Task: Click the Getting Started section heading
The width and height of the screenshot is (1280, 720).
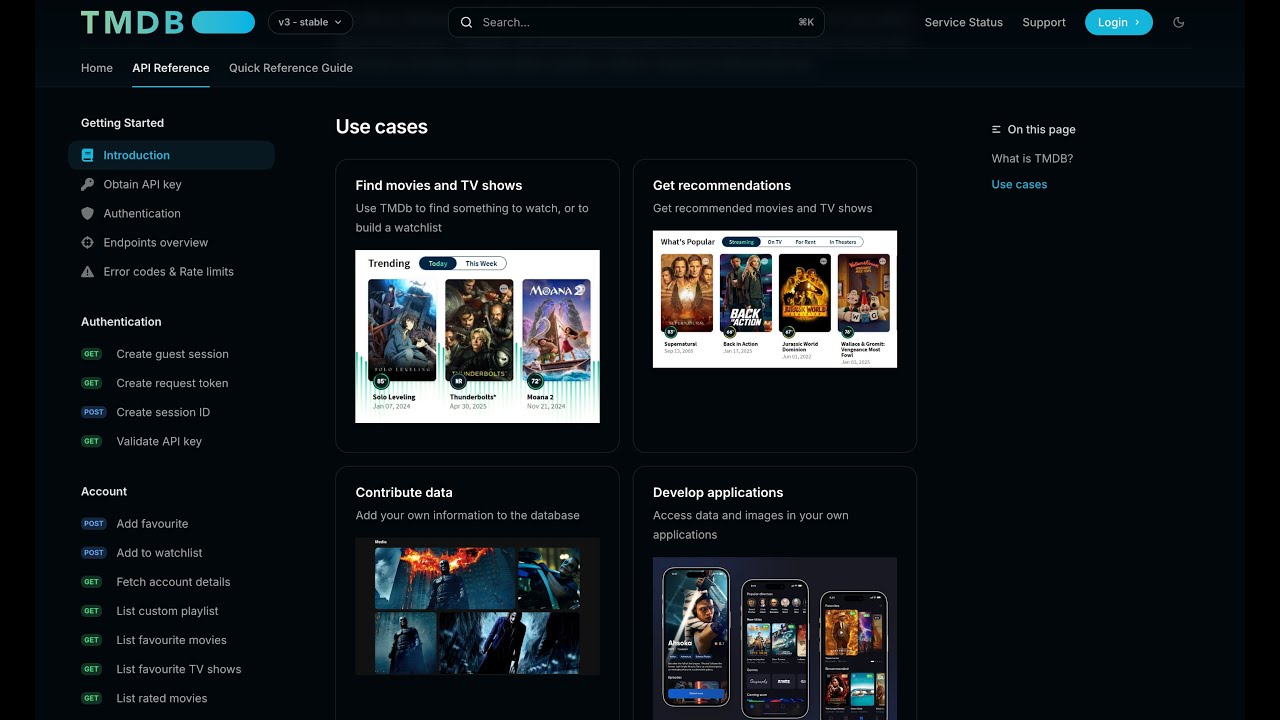Action: tap(122, 123)
